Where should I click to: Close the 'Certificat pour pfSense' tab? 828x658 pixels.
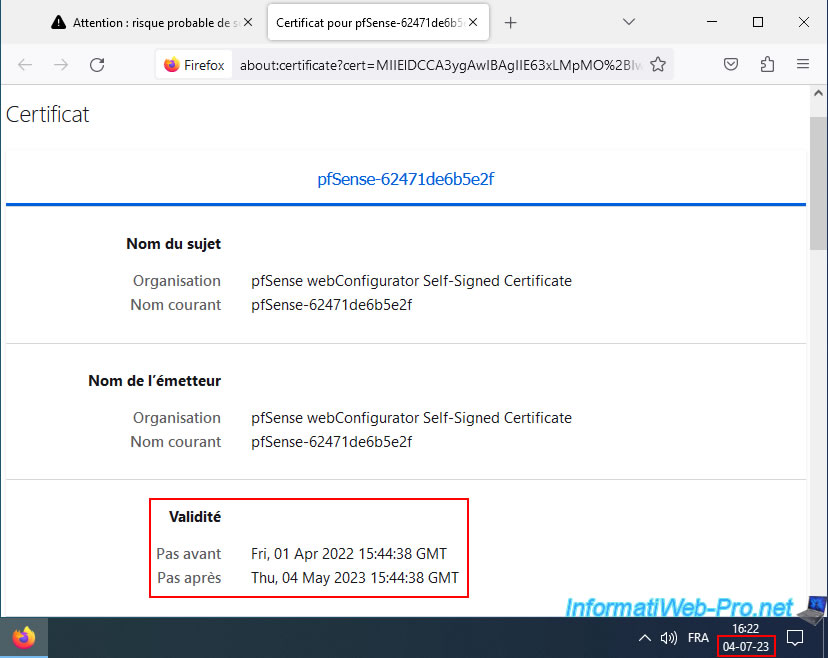[x=473, y=22]
